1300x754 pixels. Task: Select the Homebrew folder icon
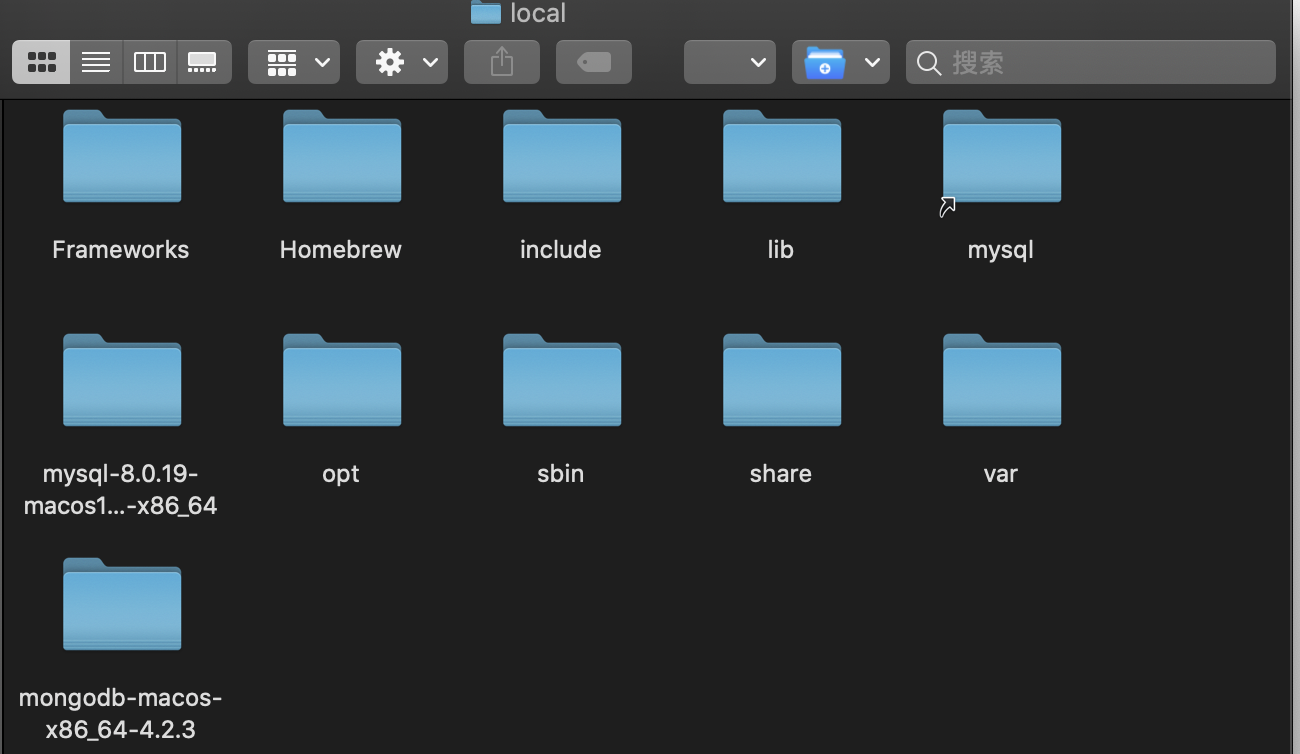[x=342, y=156]
